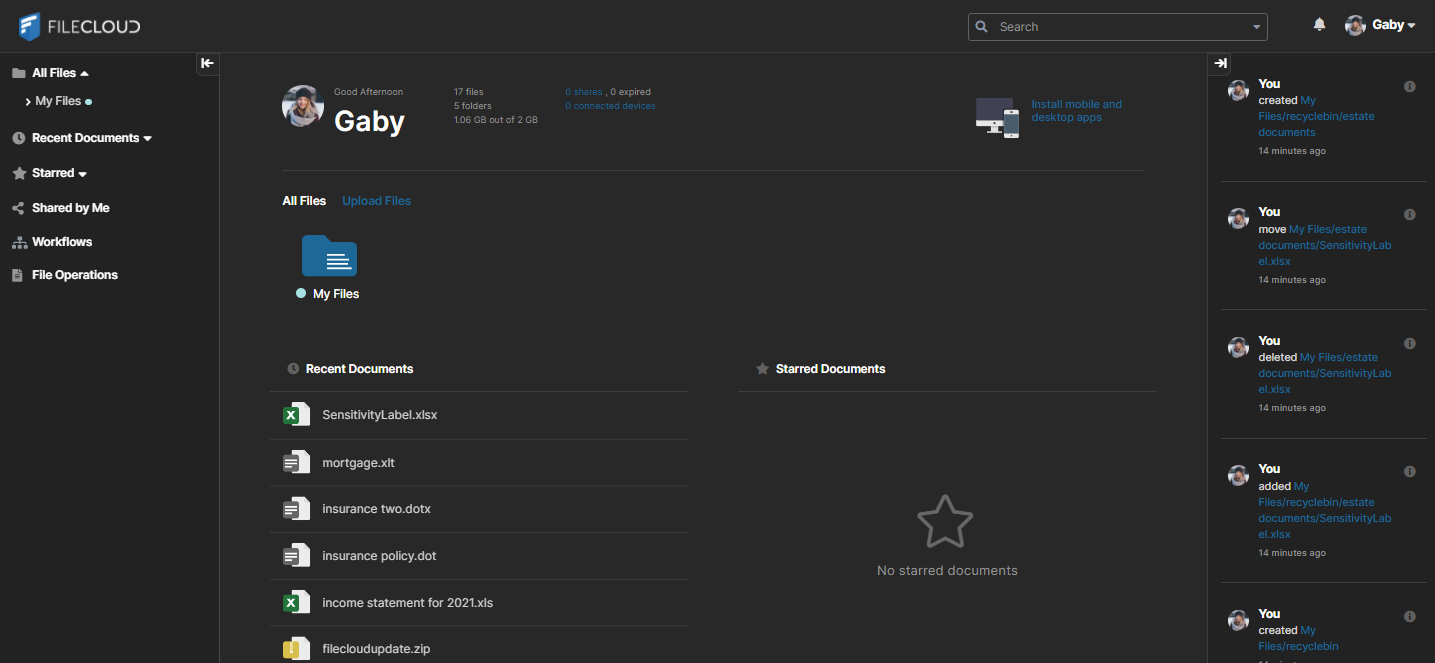Image resolution: width=1435 pixels, height=663 pixels.
Task: Click the zip icon next to filecloudupdate.zip
Action: pos(296,648)
